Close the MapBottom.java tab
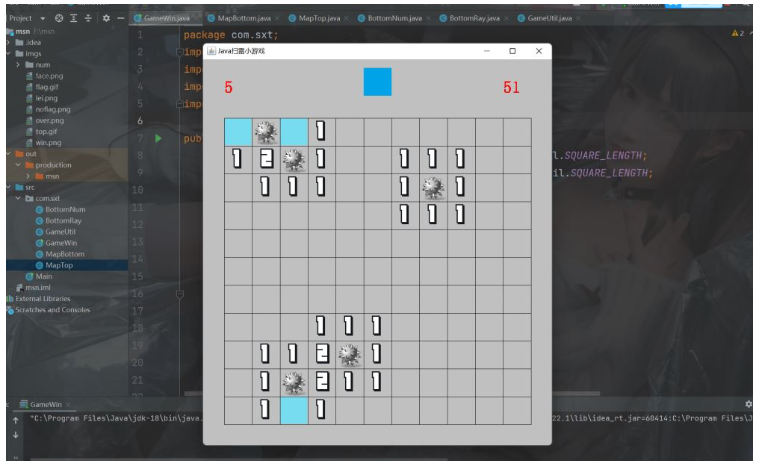The height and width of the screenshot is (461, 764). (x=277, y=19)
